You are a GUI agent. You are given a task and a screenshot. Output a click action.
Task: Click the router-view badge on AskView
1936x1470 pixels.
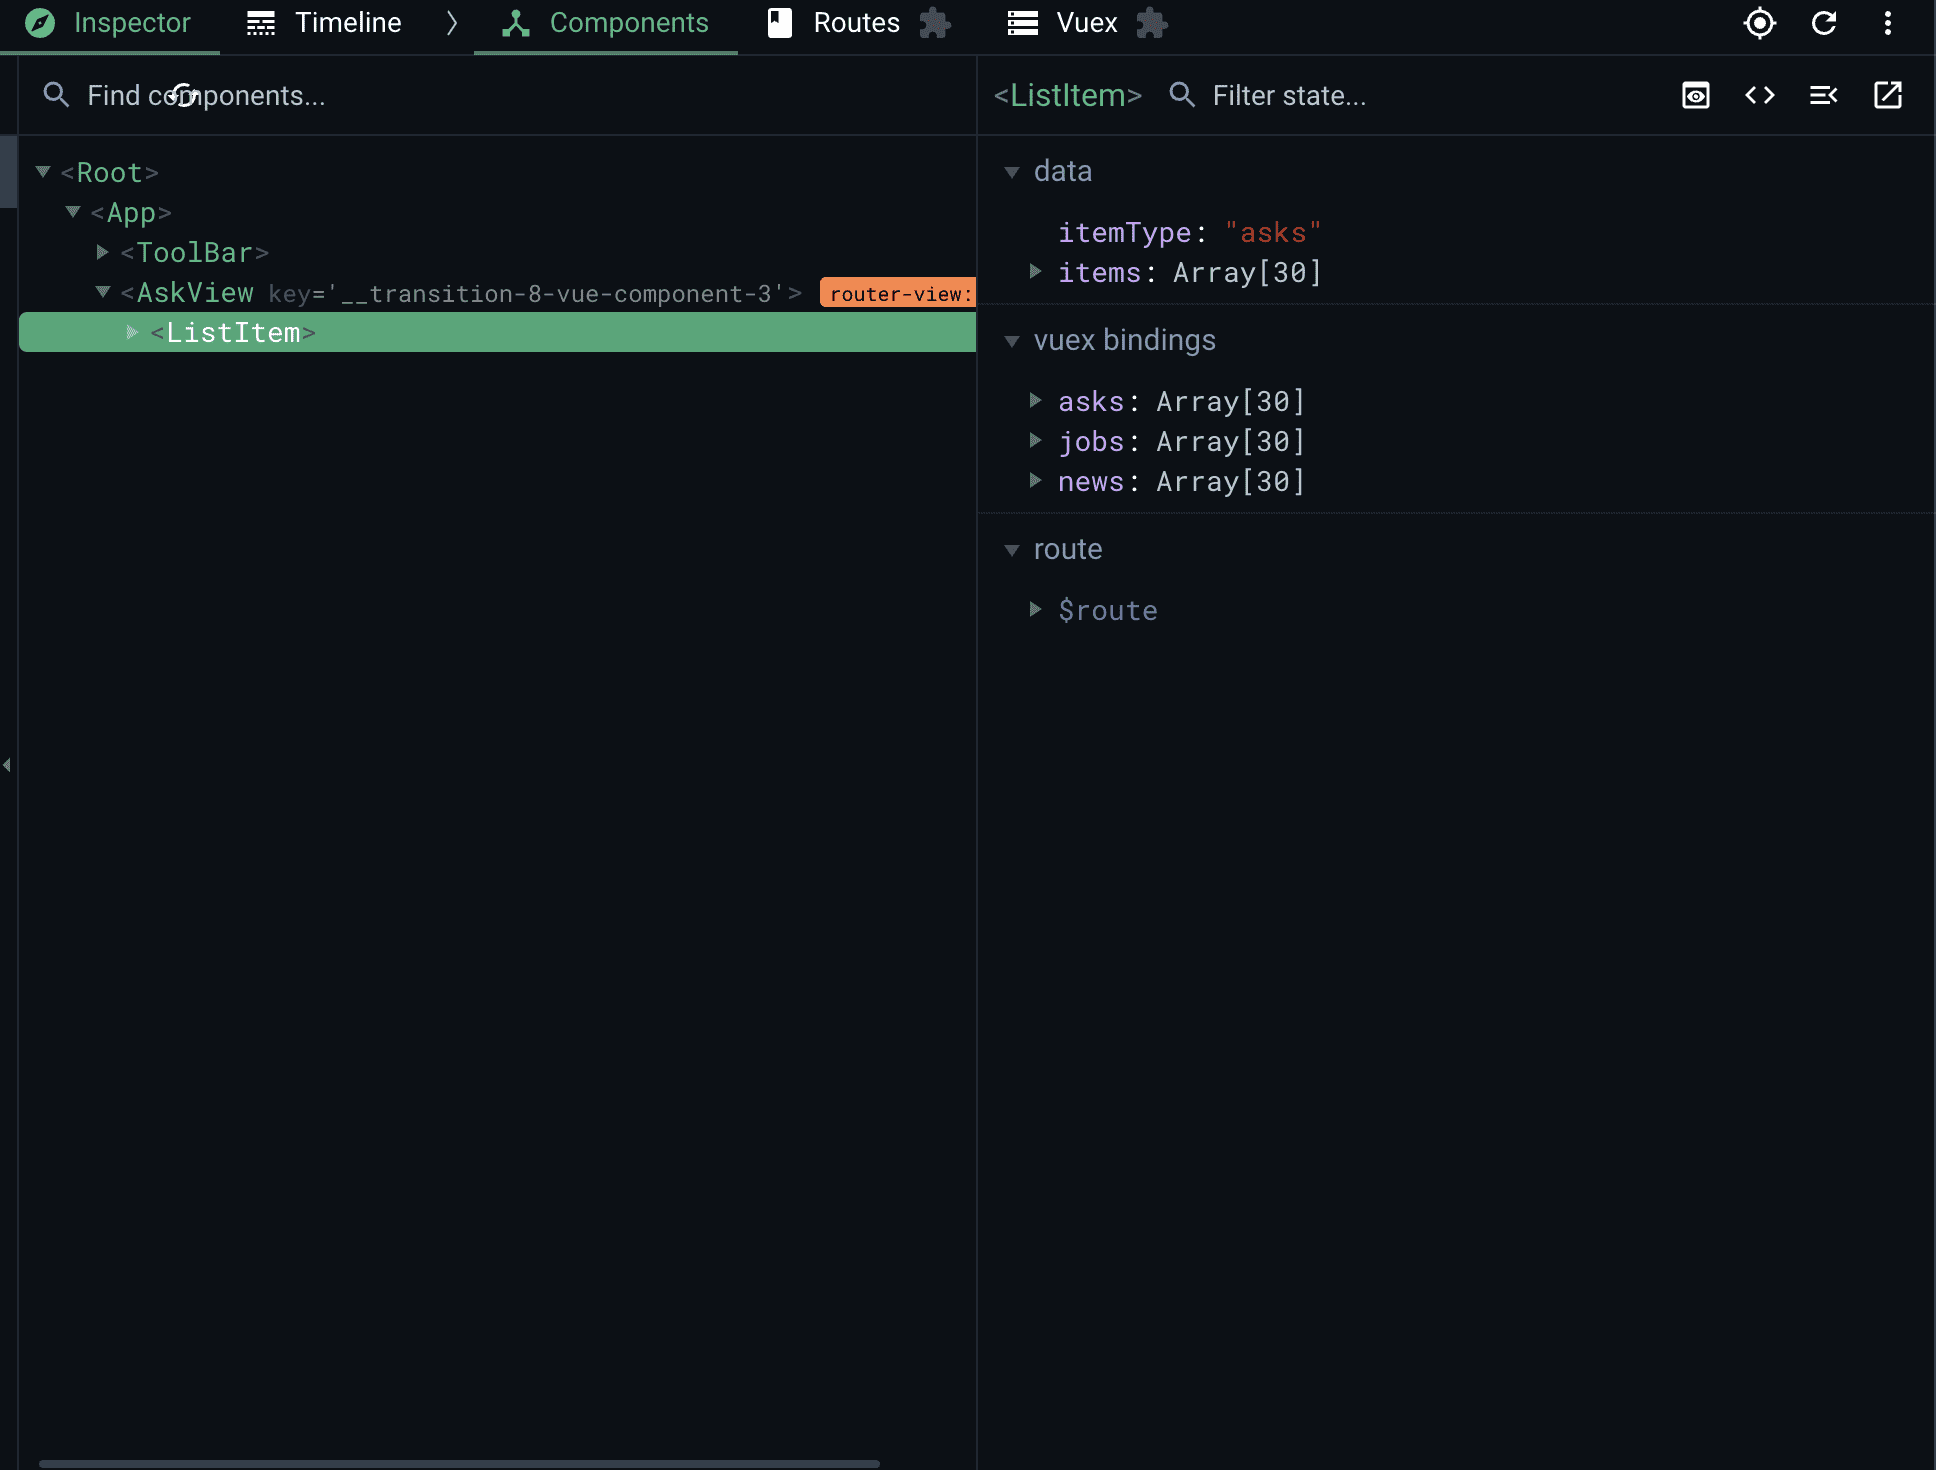click(x=897, y=293)
